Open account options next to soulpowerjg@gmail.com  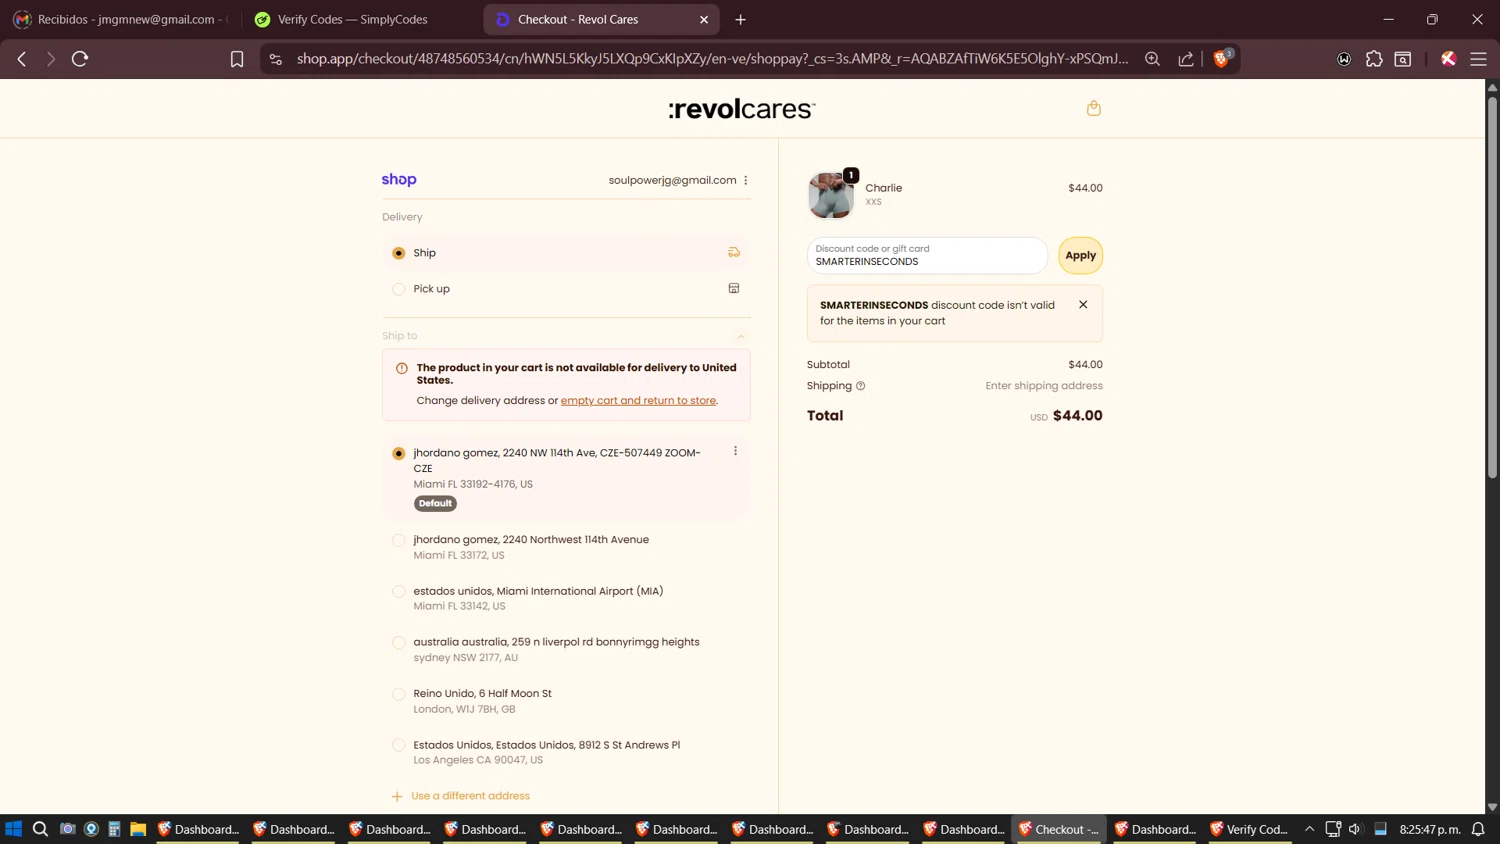click(746, 180)
